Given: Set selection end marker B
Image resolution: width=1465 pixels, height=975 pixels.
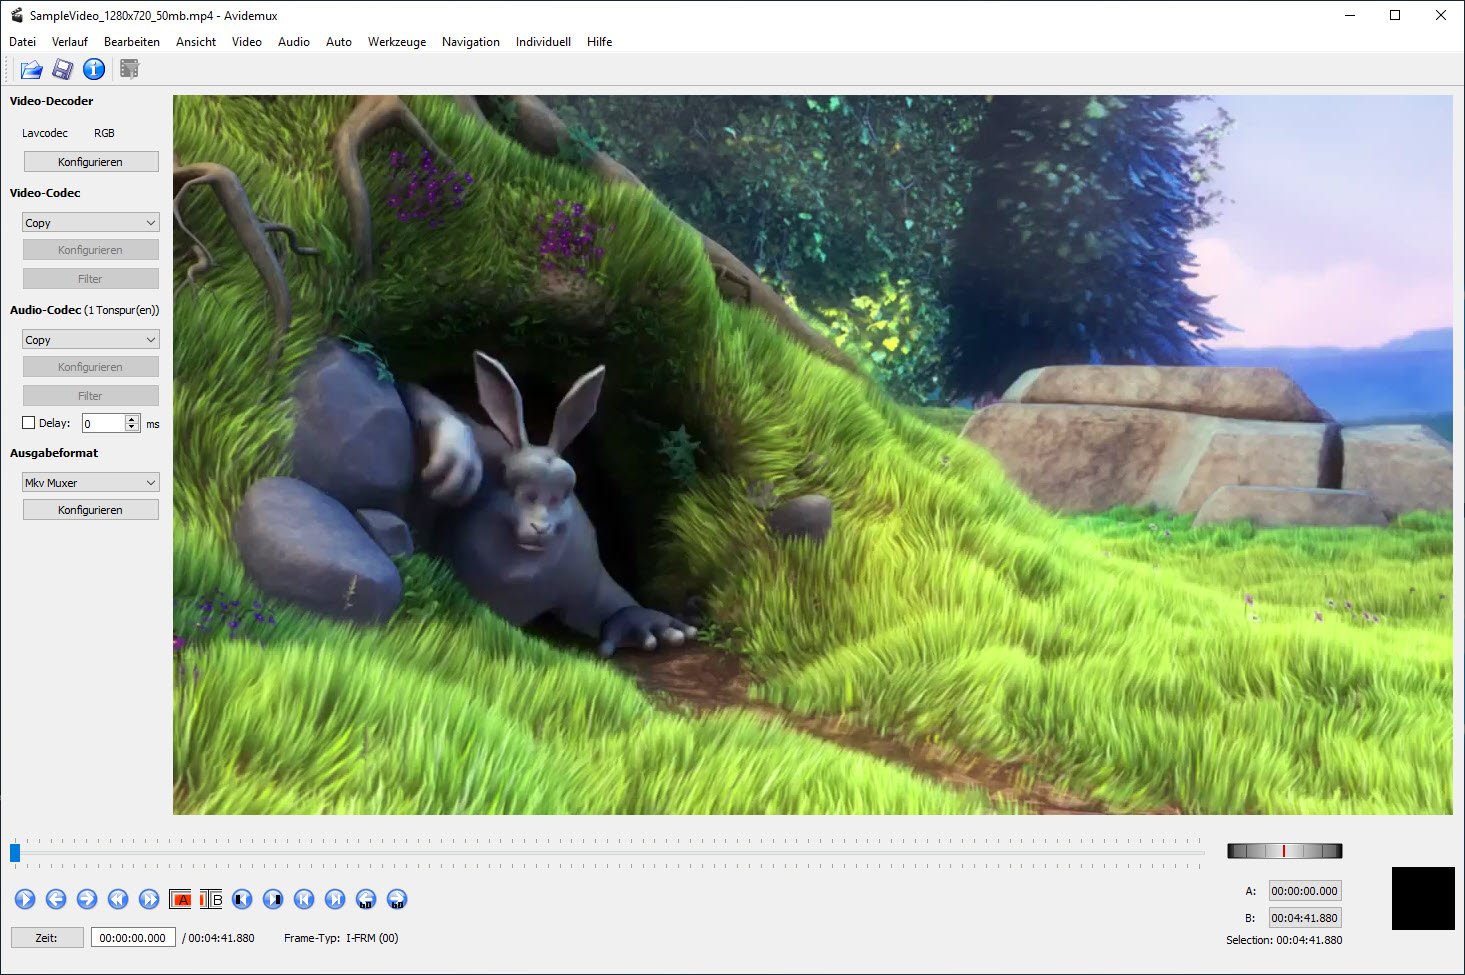Looking at the screenshot, I should click(x=211, y=899).
